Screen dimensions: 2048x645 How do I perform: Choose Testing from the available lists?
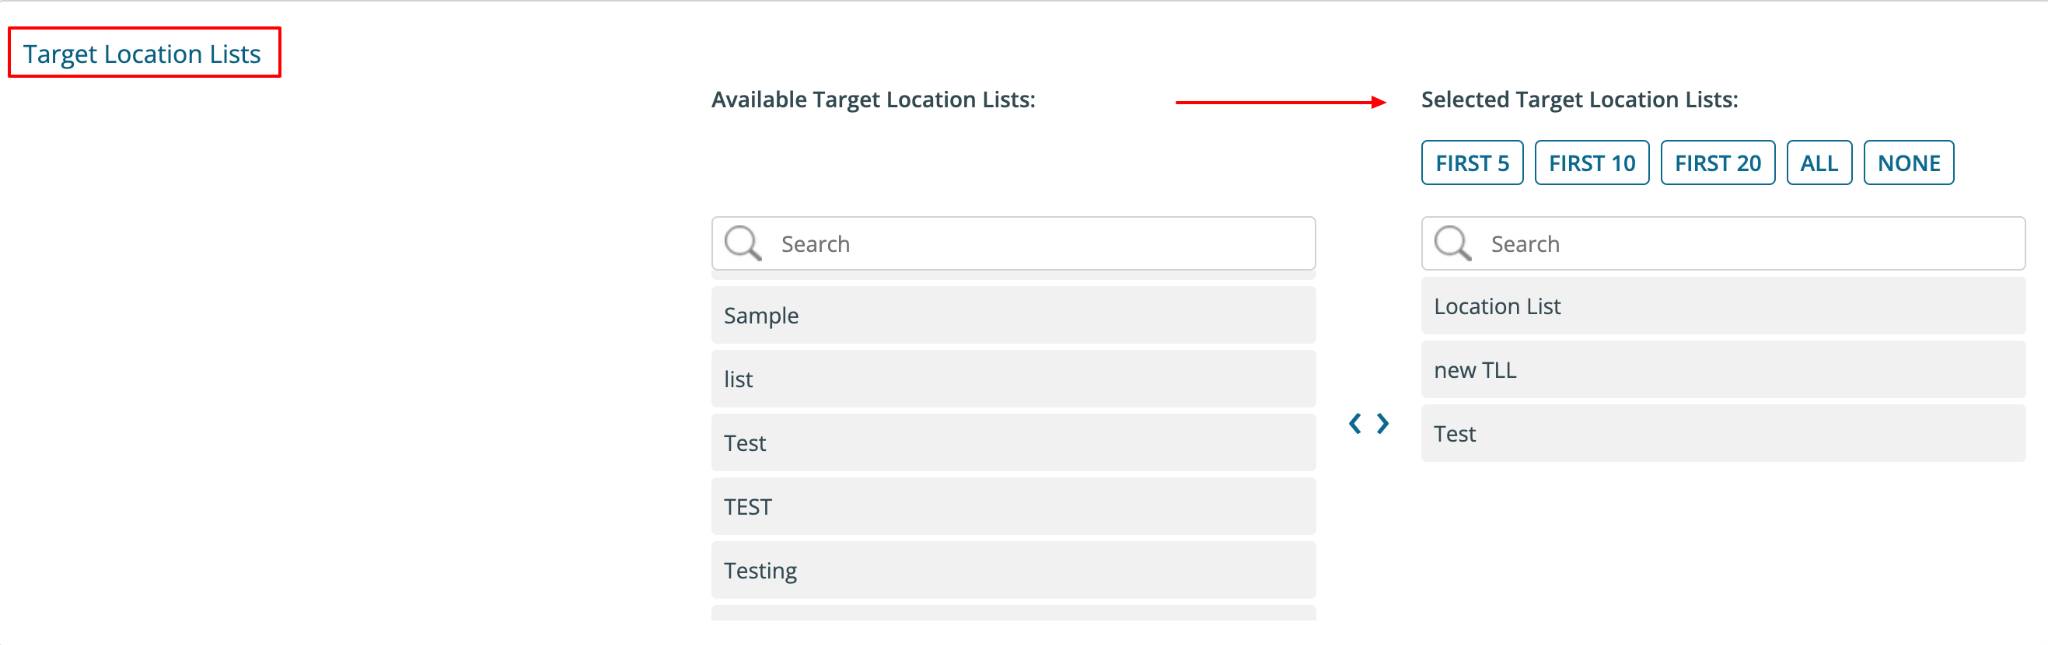click(x=1013, y=570)
